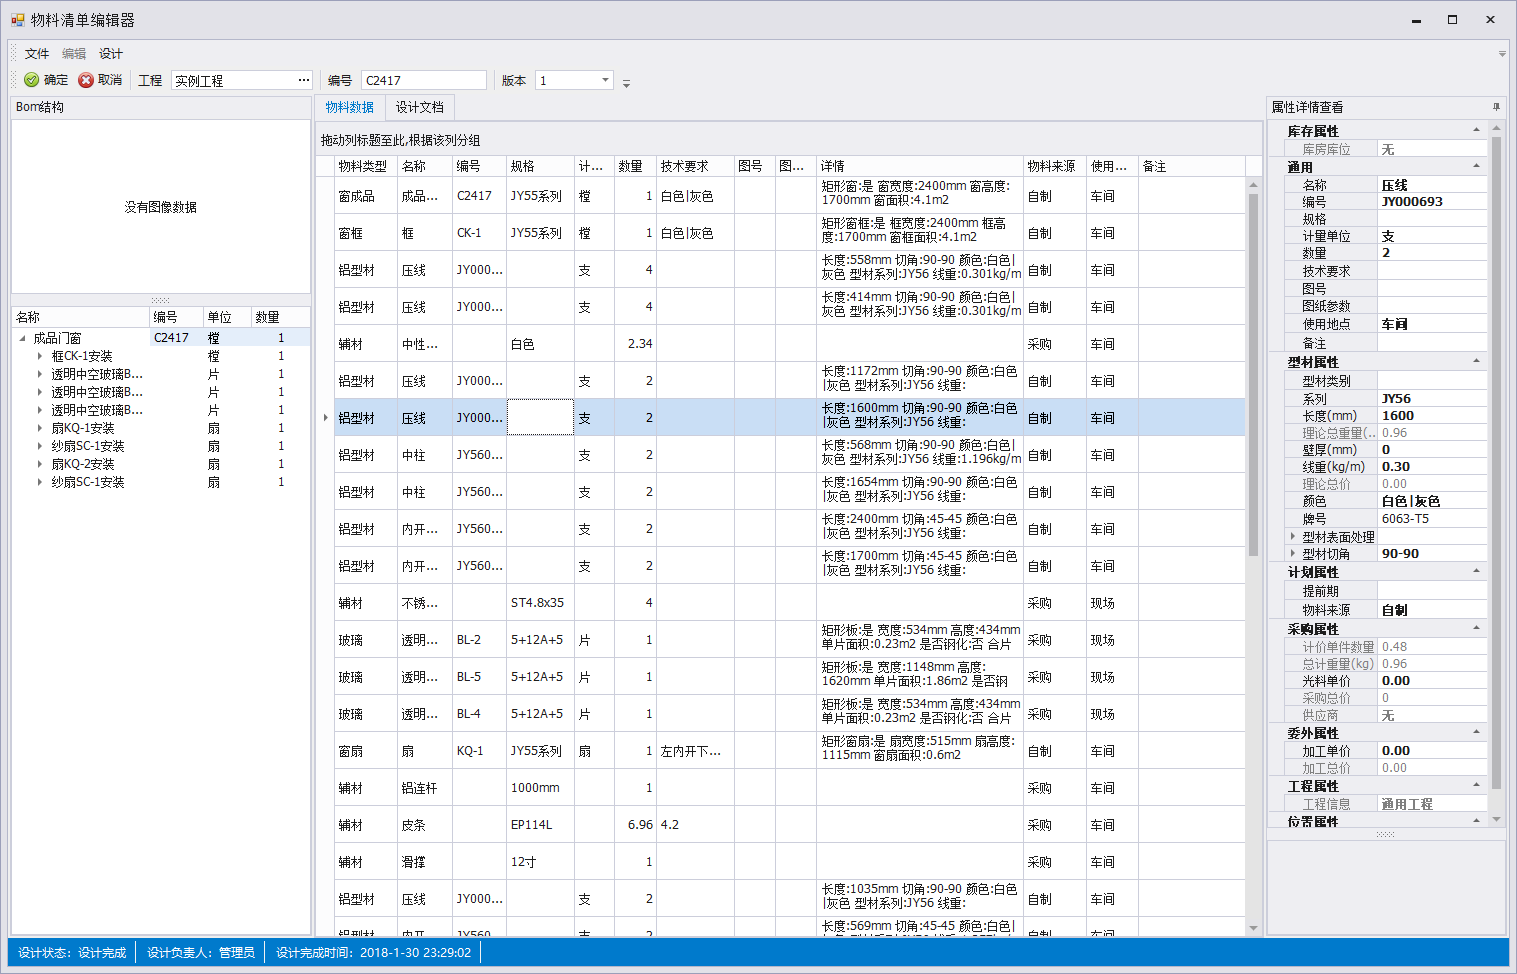Collapse the 成品门窗 root tree node
Image resolution: width=1517 pixels, height=974 pixels.
(23, 338)
